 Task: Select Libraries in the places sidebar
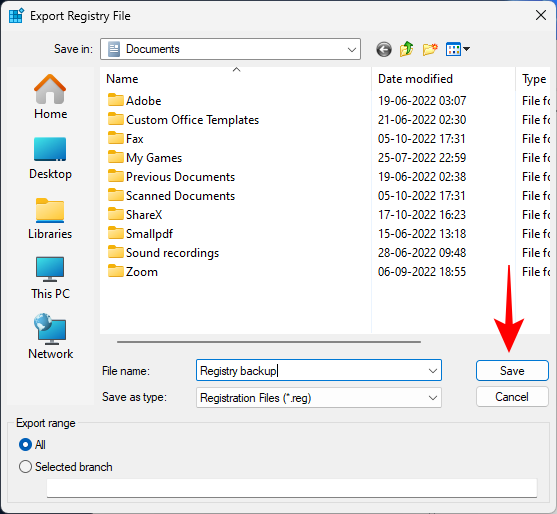[x=50, y=218]
